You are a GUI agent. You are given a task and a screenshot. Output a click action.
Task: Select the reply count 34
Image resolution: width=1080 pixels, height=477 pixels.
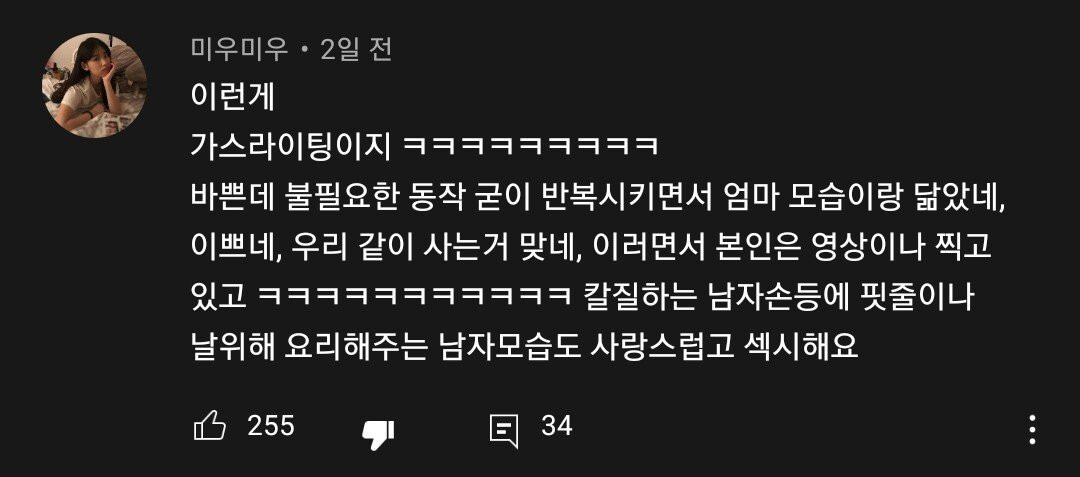557,426
